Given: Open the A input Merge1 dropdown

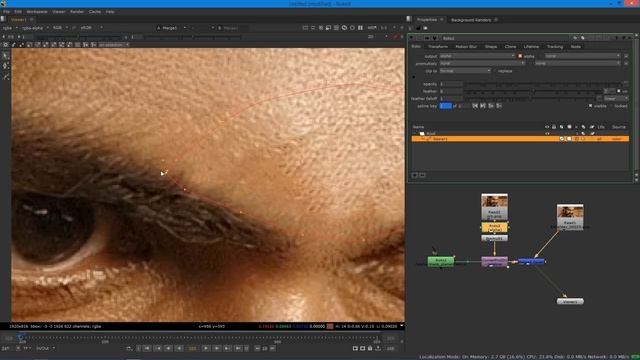Looking at the screenshot, I should (171, 28).
